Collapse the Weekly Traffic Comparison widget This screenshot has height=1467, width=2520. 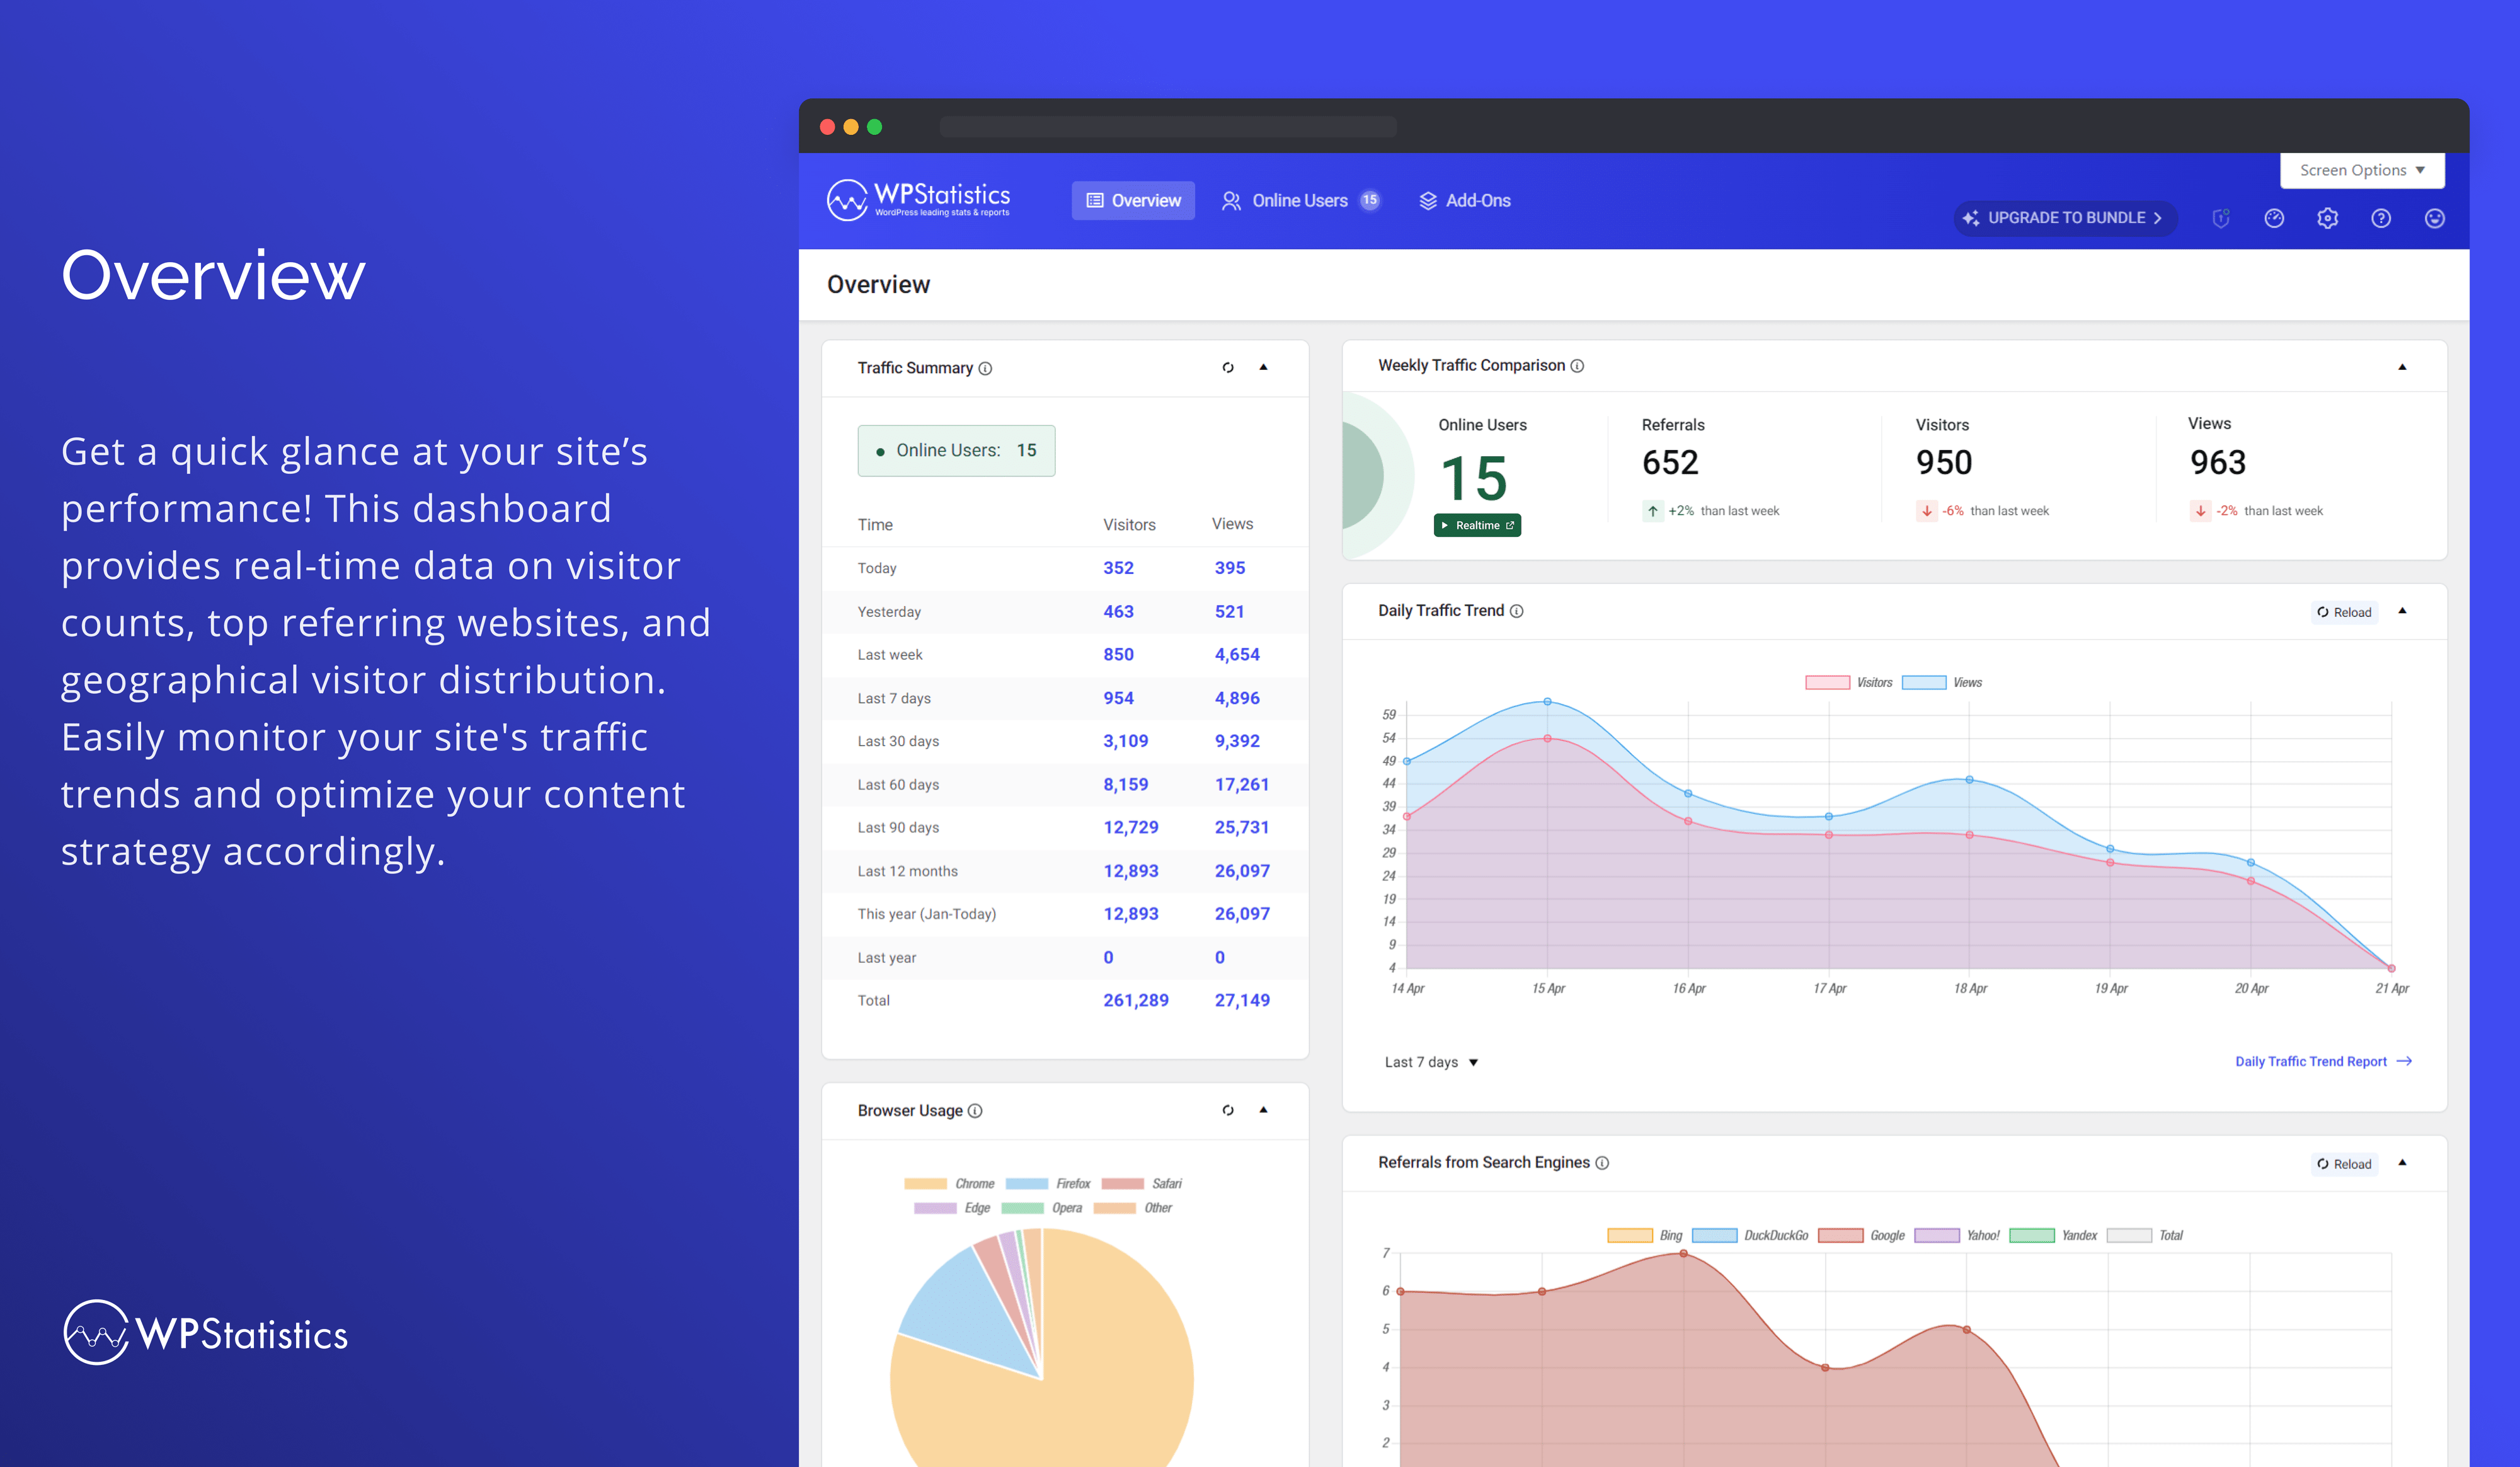(2402, 367)
